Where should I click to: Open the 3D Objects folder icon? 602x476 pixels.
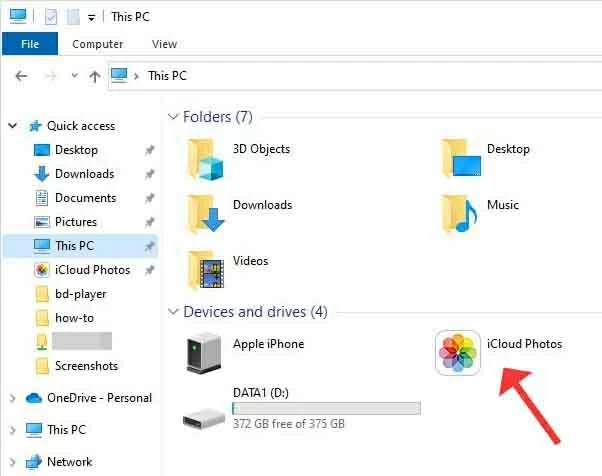pos(207,157)
